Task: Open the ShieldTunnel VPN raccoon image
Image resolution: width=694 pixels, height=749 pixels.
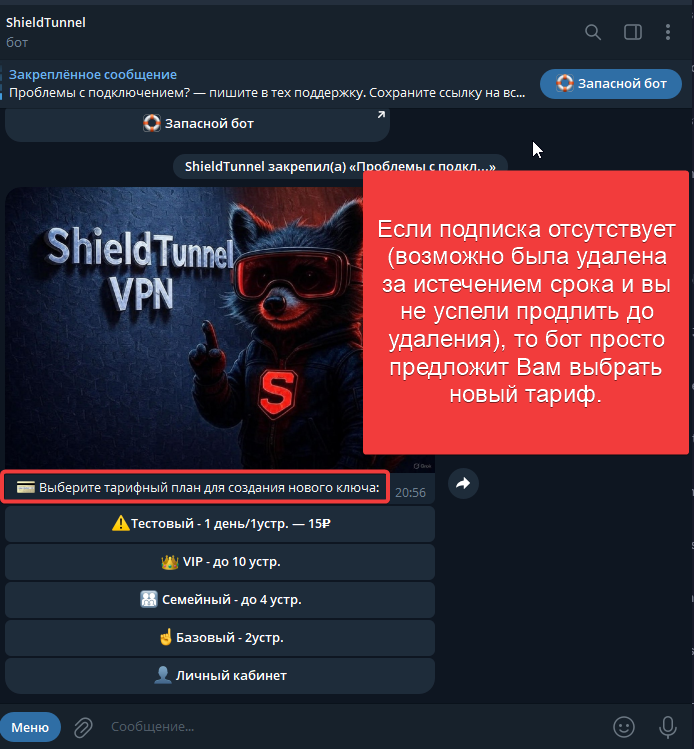Action: [184, 328]
